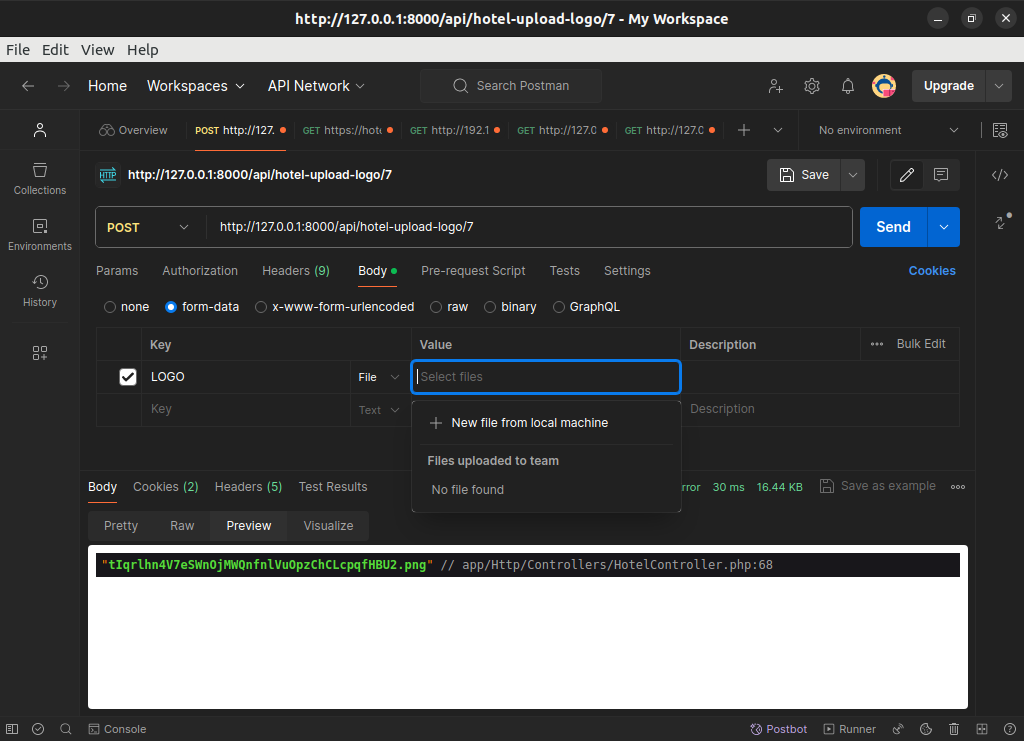Click the empty Key field

pyautogui.click(x=246, y=409)
